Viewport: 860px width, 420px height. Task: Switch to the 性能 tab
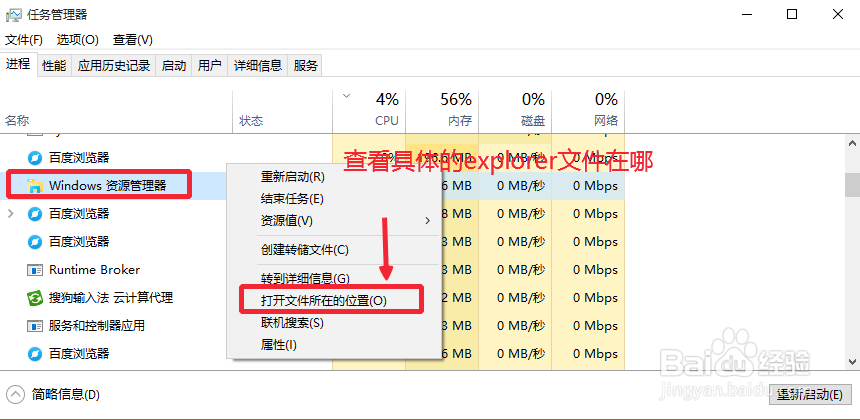(54, 66)
